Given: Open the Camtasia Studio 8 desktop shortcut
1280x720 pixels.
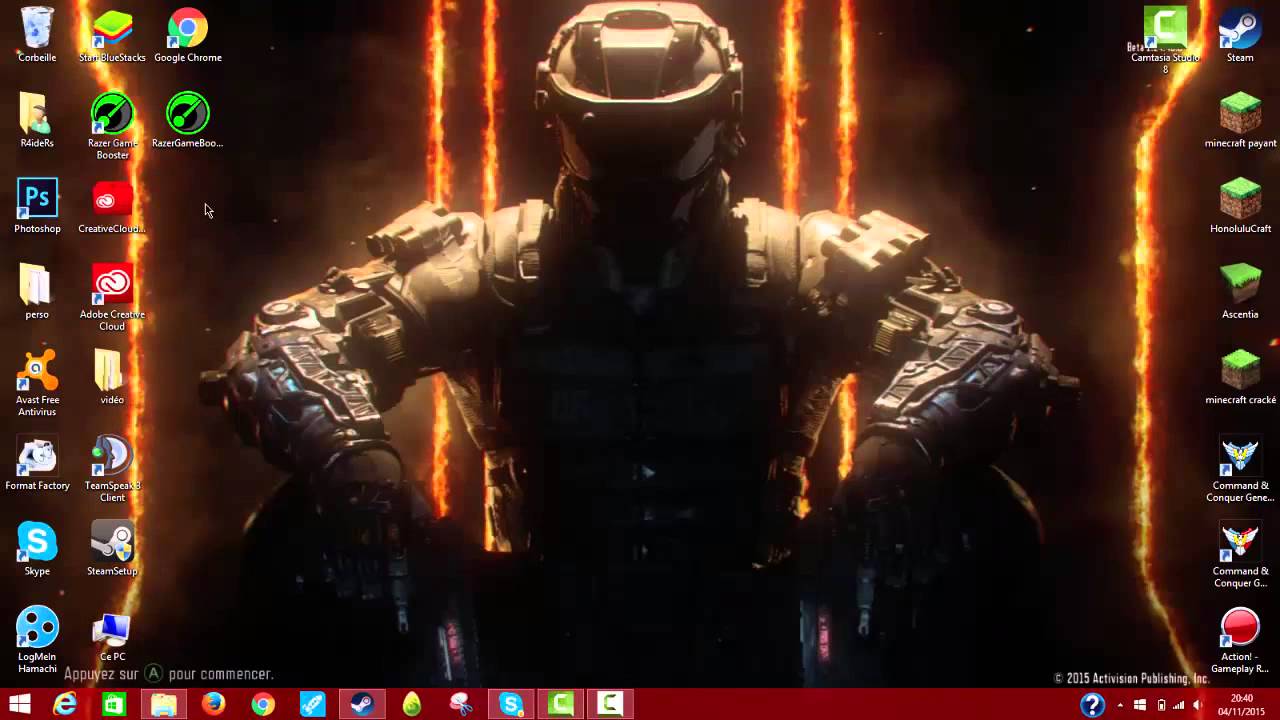Looking at the screenshot, I should [x=1165, y=30].
